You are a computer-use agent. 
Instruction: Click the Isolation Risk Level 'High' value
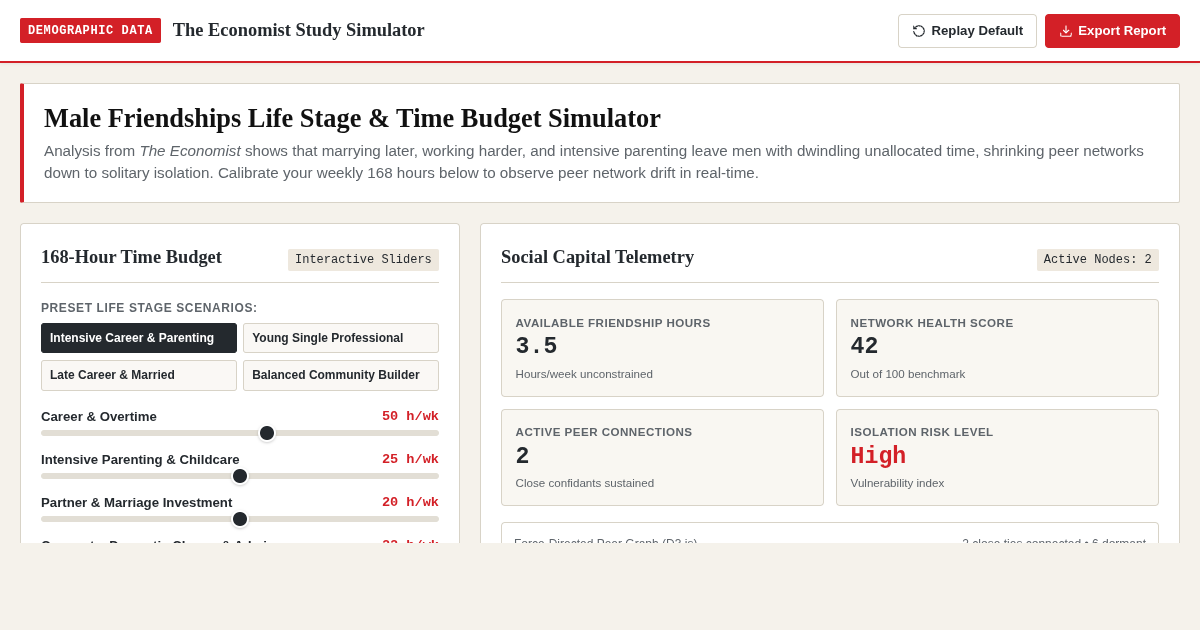(878, 456)
